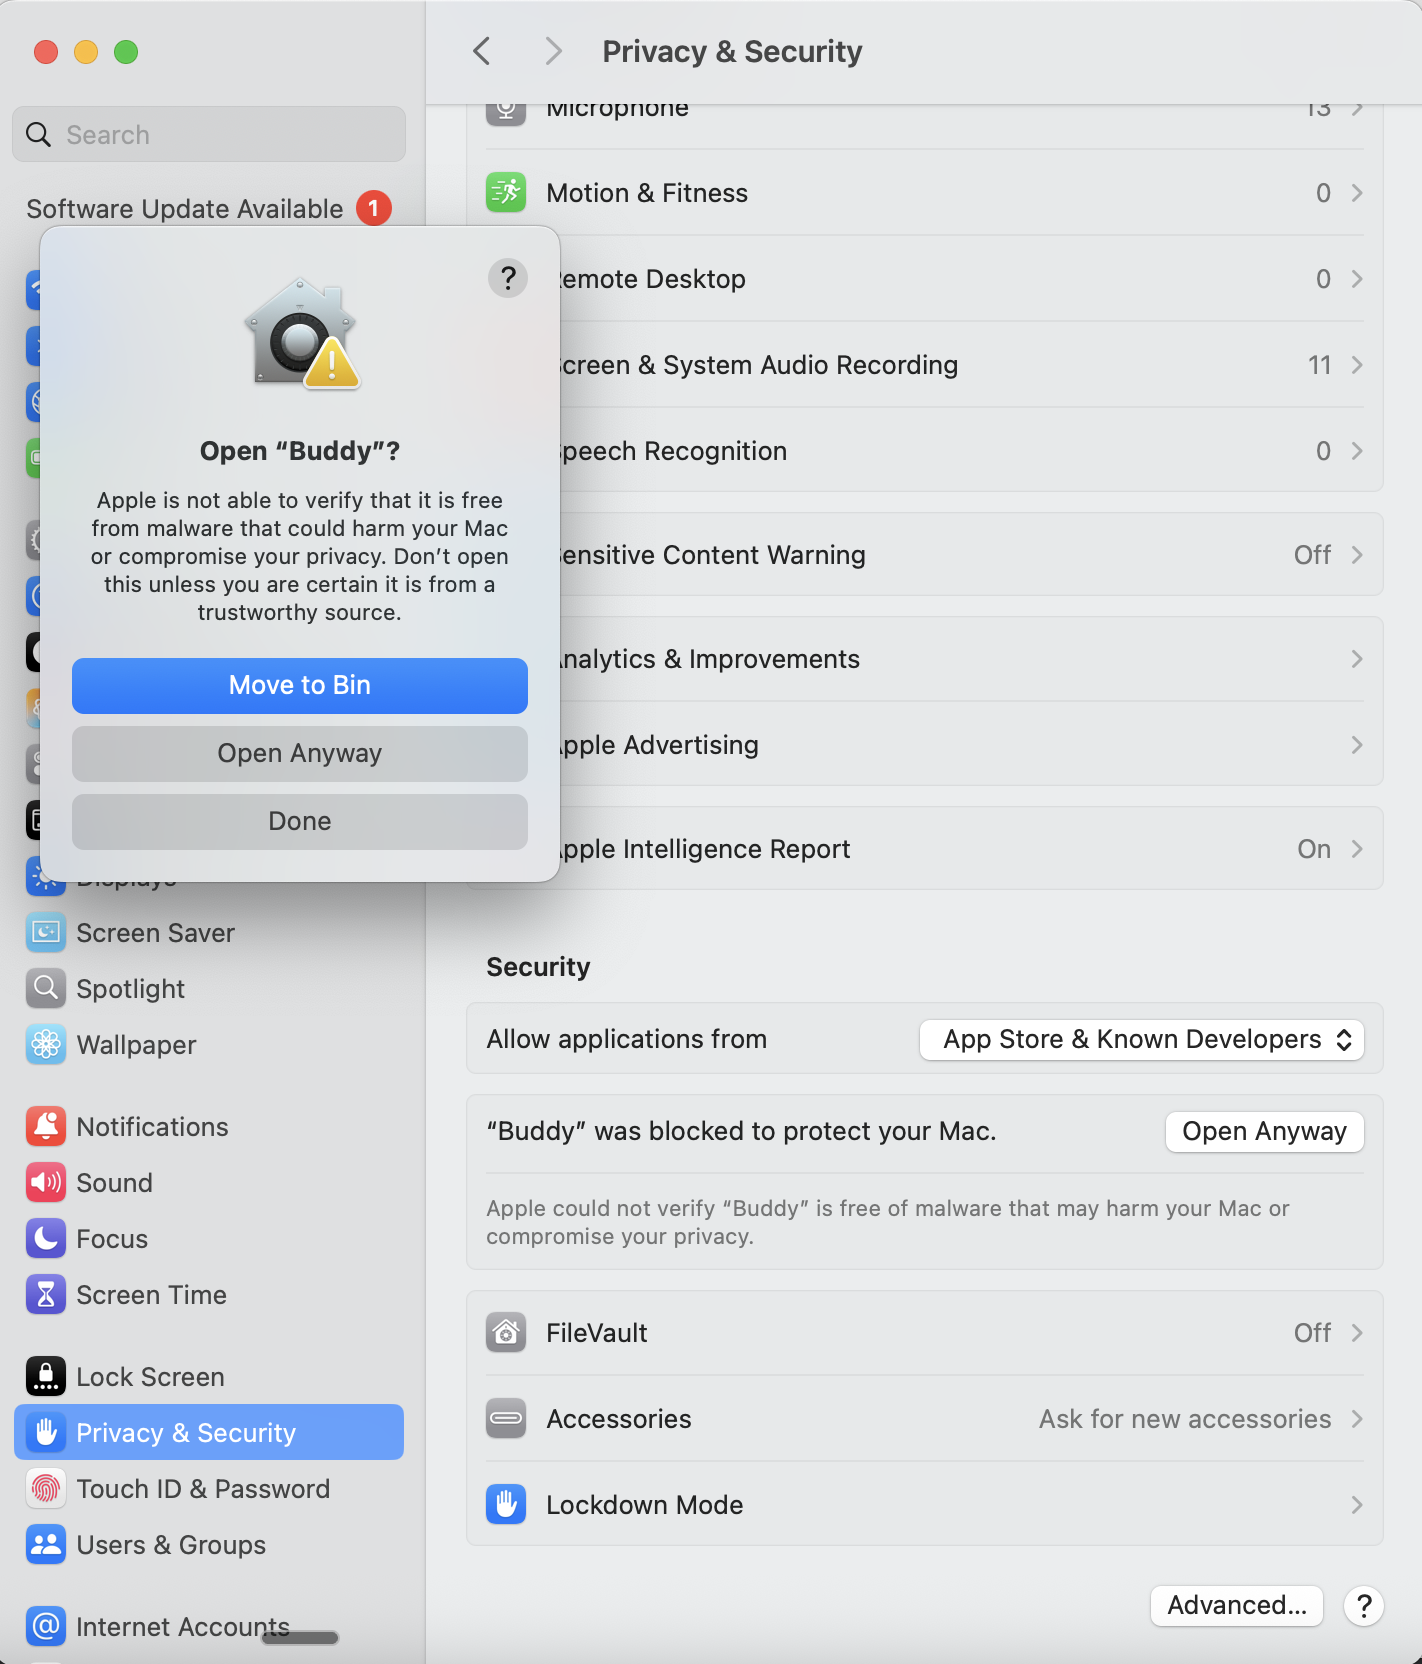This screenshot has width=1422, height=1664.
Task: Click the Internet Accounts @ icon
Action: pyautogui.click(x=46, y=1626)
